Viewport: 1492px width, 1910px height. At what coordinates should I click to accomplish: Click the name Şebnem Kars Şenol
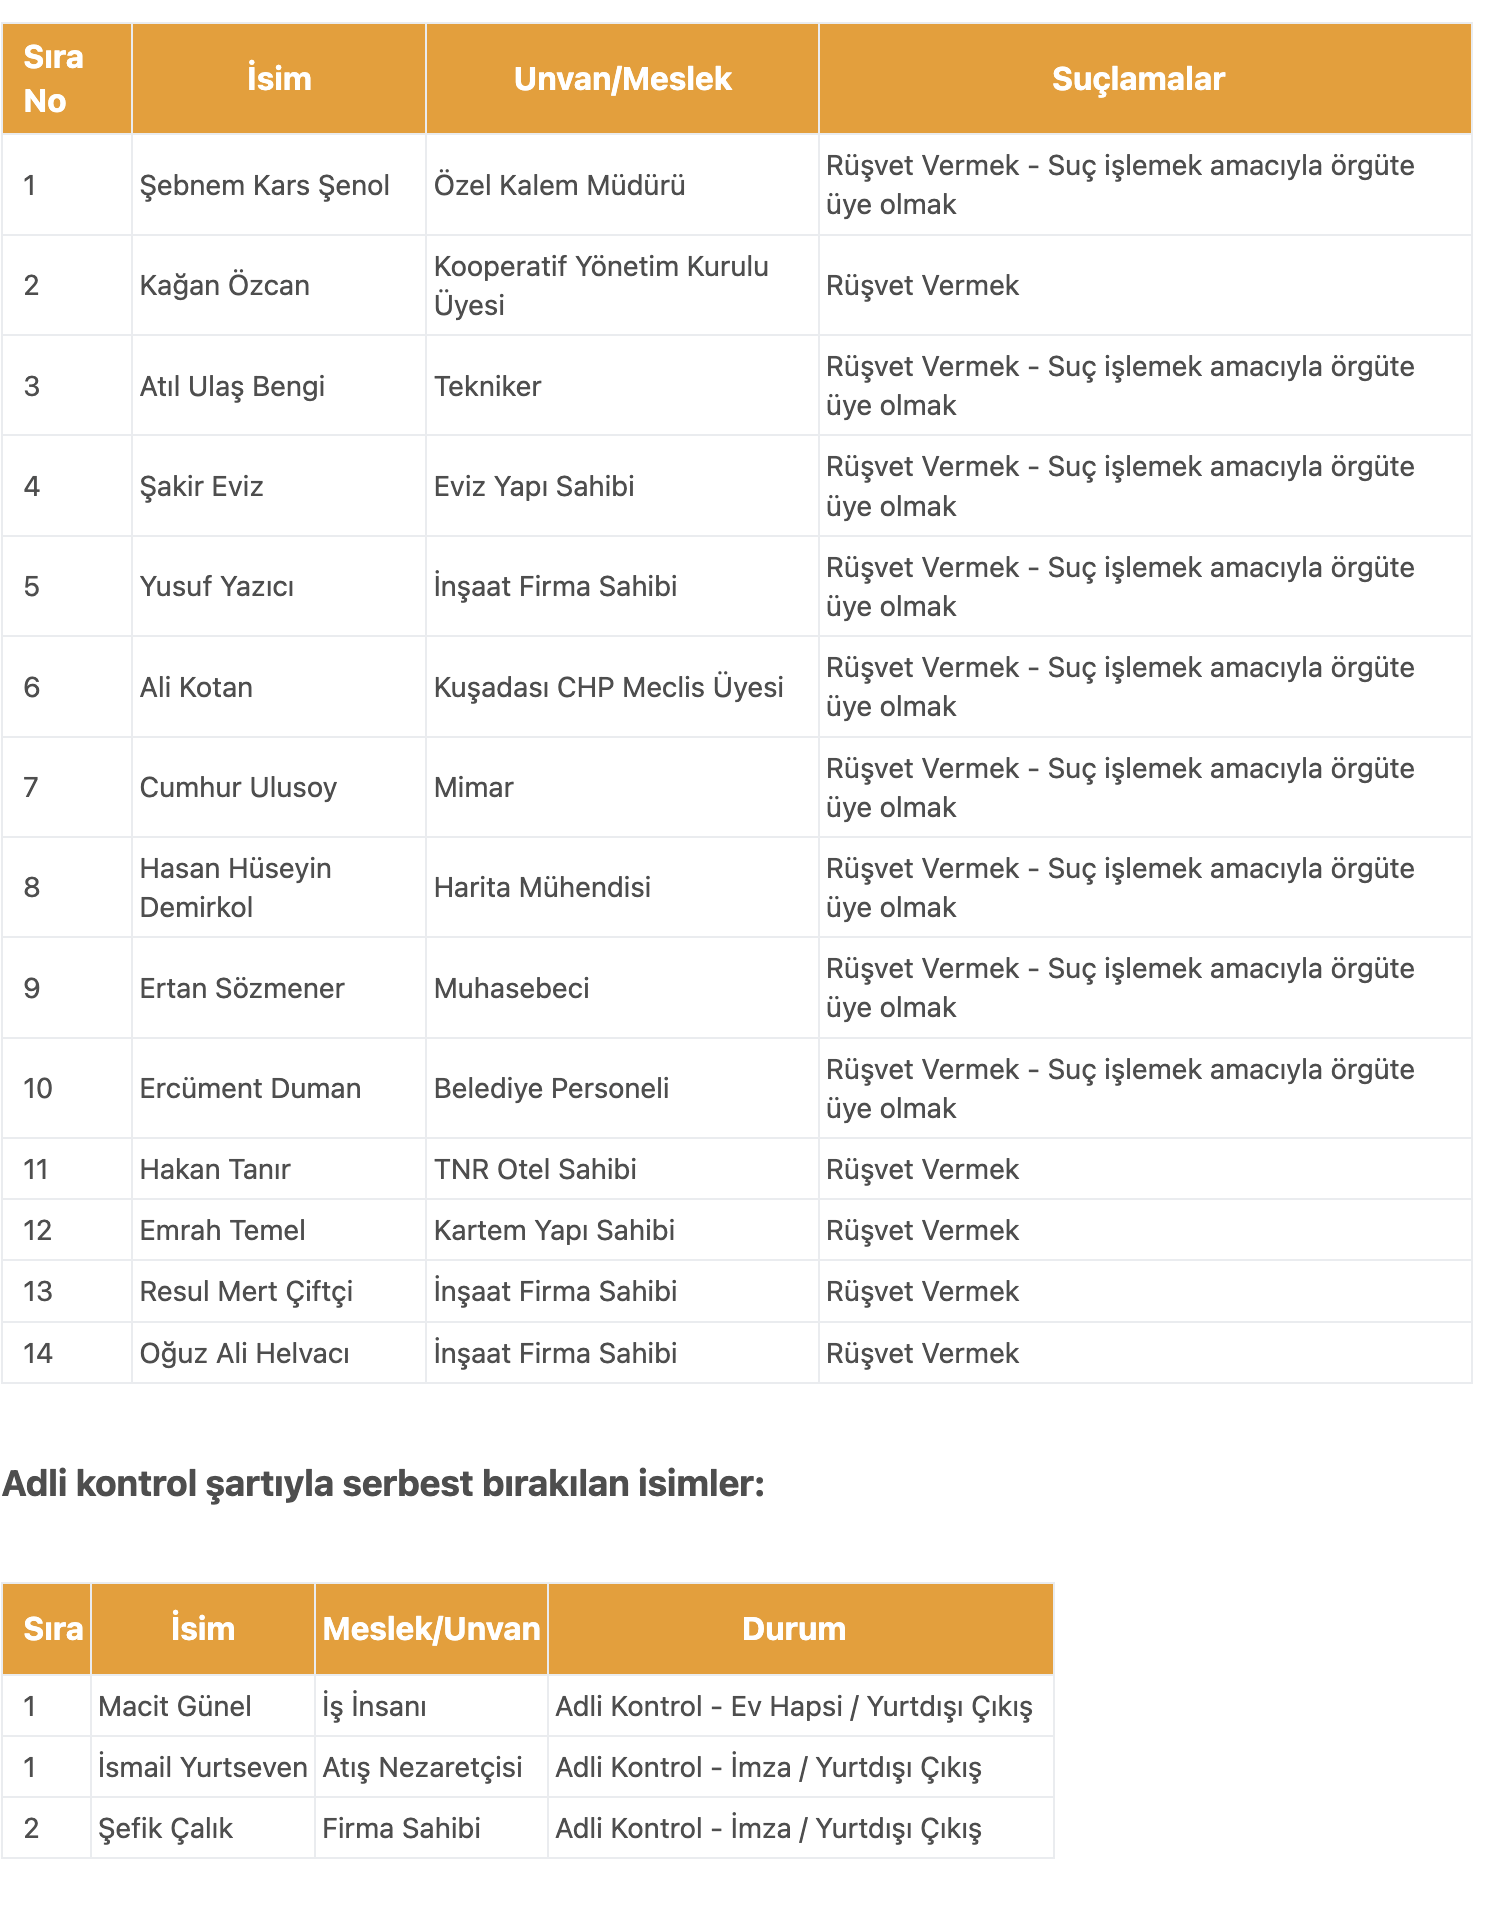[264, 185]
